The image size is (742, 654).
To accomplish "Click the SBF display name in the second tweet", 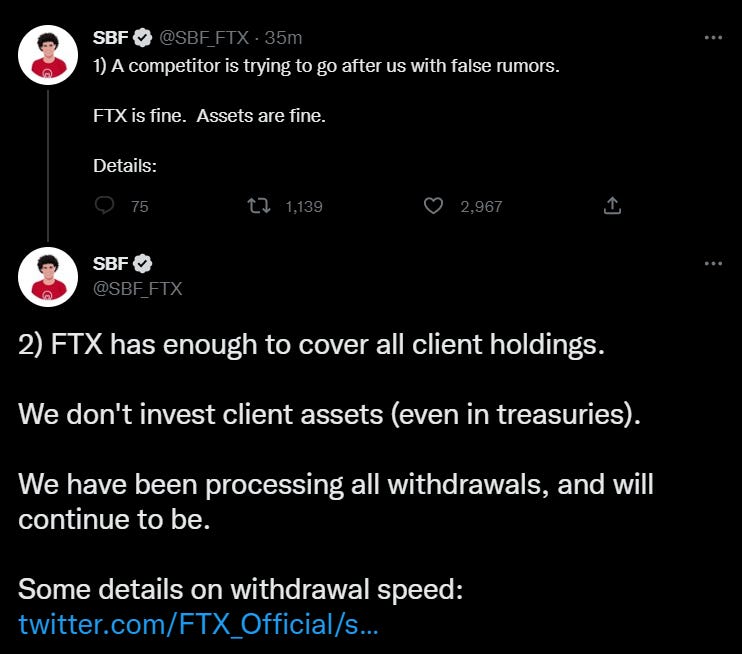I will click(110, 264).
